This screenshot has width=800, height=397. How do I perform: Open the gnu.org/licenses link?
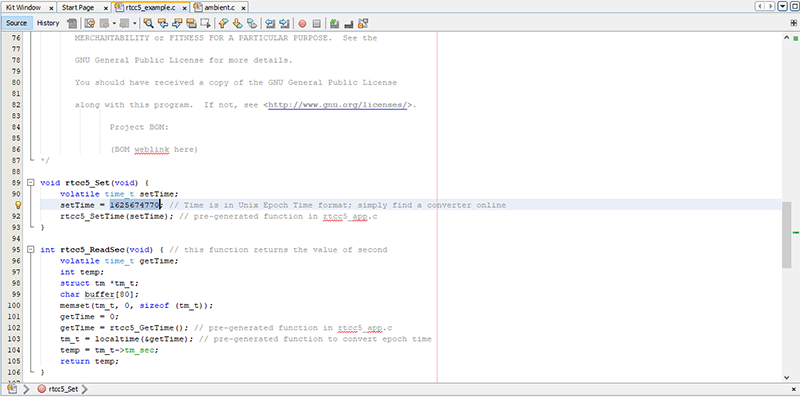point(338,105)
